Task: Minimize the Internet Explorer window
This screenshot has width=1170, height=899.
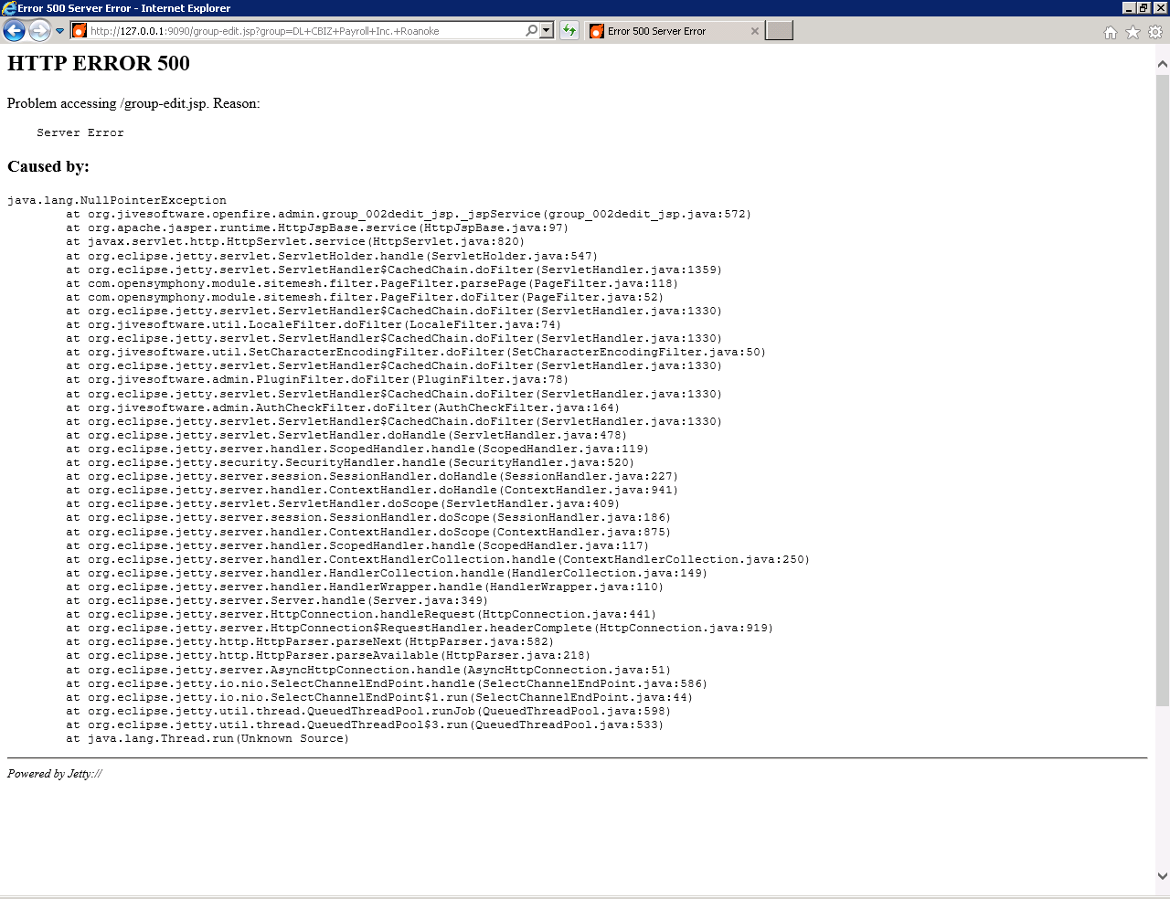Action: pos(1129,8)
